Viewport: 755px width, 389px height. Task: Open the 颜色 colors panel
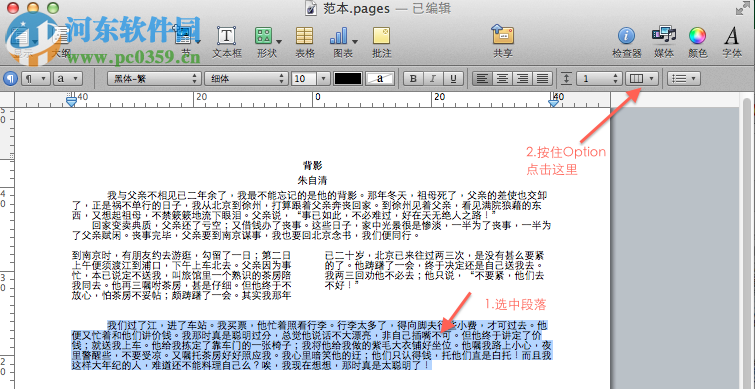pos(697,42)
